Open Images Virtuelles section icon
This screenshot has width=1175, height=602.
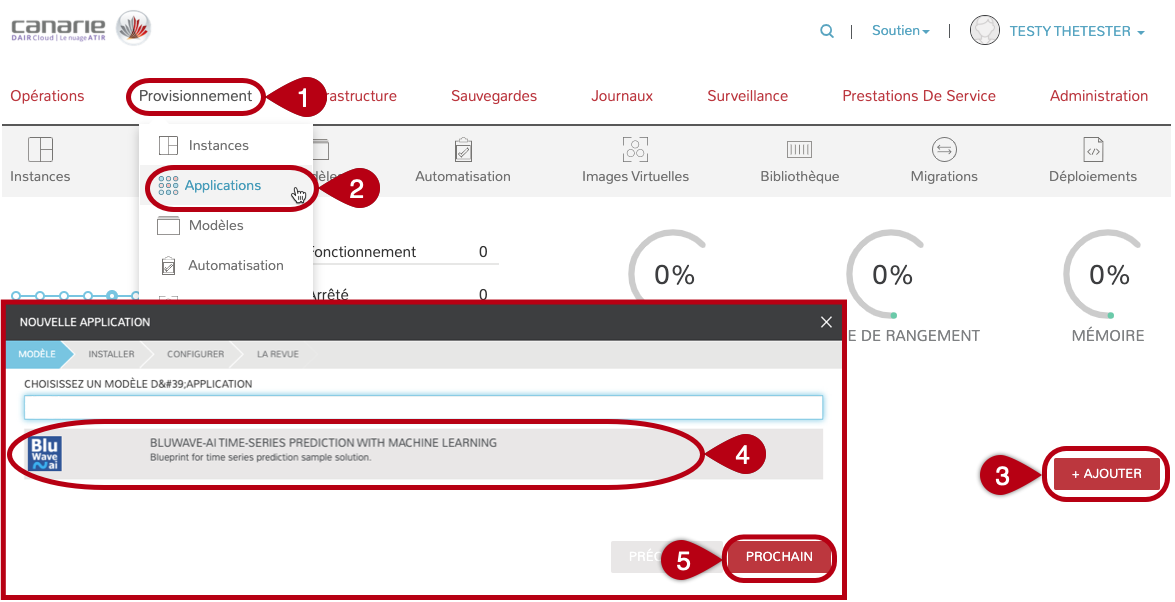[x=635, y=151]
